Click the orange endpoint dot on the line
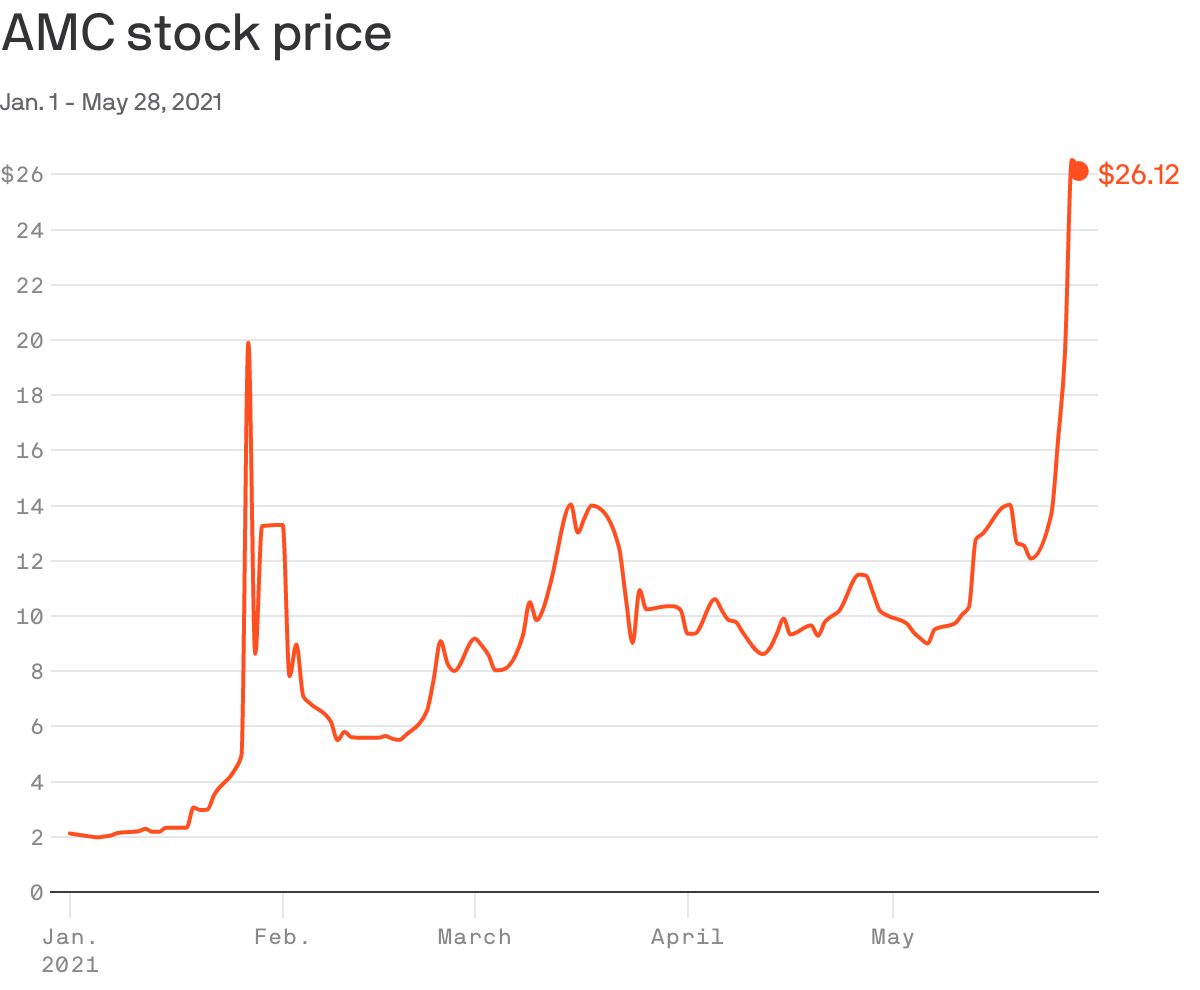This screenshot has width=1200, height=990. (x=1079, y=171)
